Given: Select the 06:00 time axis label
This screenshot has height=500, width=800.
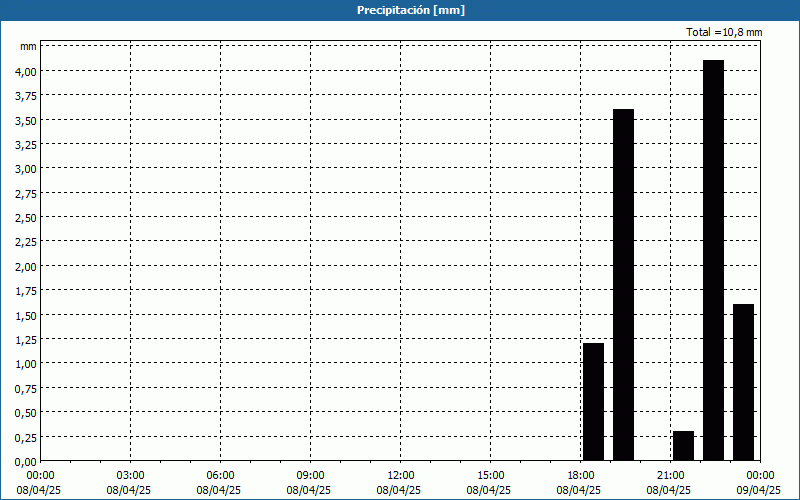Looking at the screenshot, I should click(220, 475).
